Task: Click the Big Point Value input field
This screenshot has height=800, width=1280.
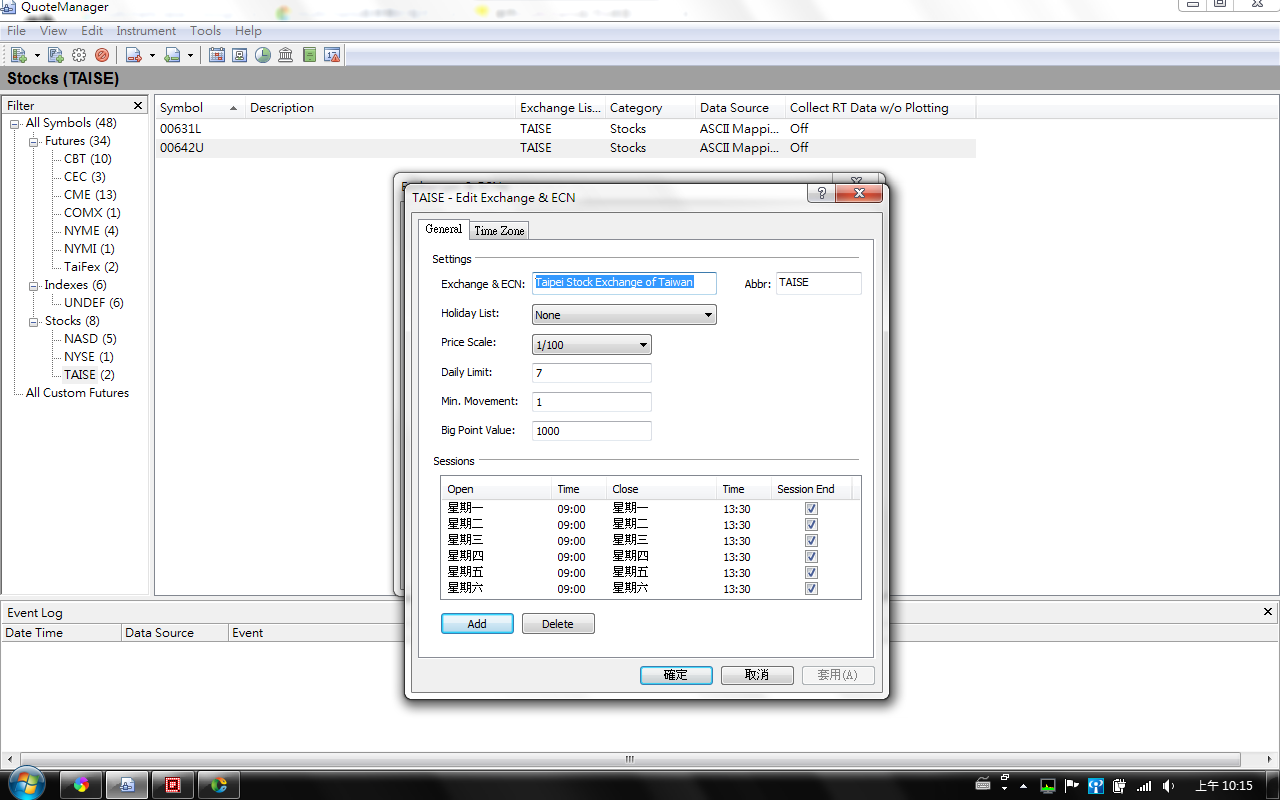Action: [x=592, y=431]
